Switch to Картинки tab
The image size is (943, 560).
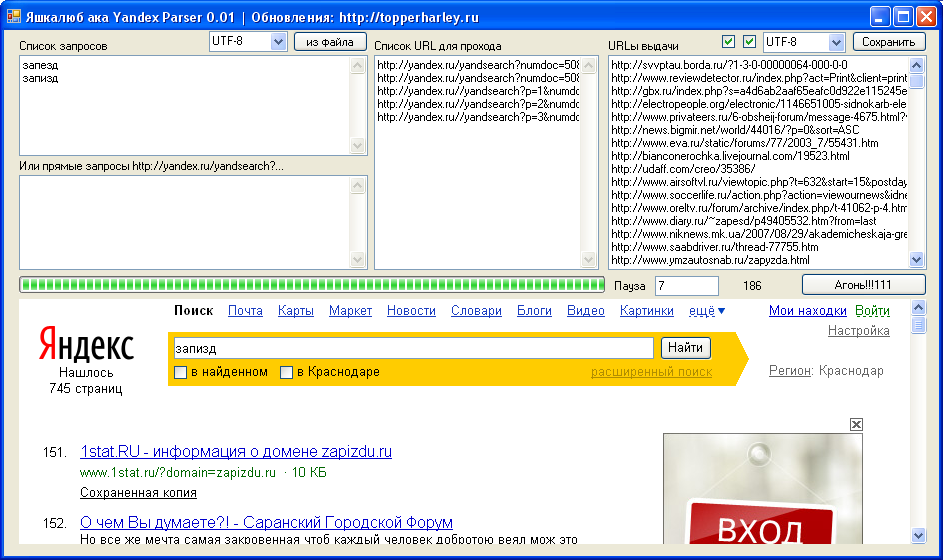(647, 310)
